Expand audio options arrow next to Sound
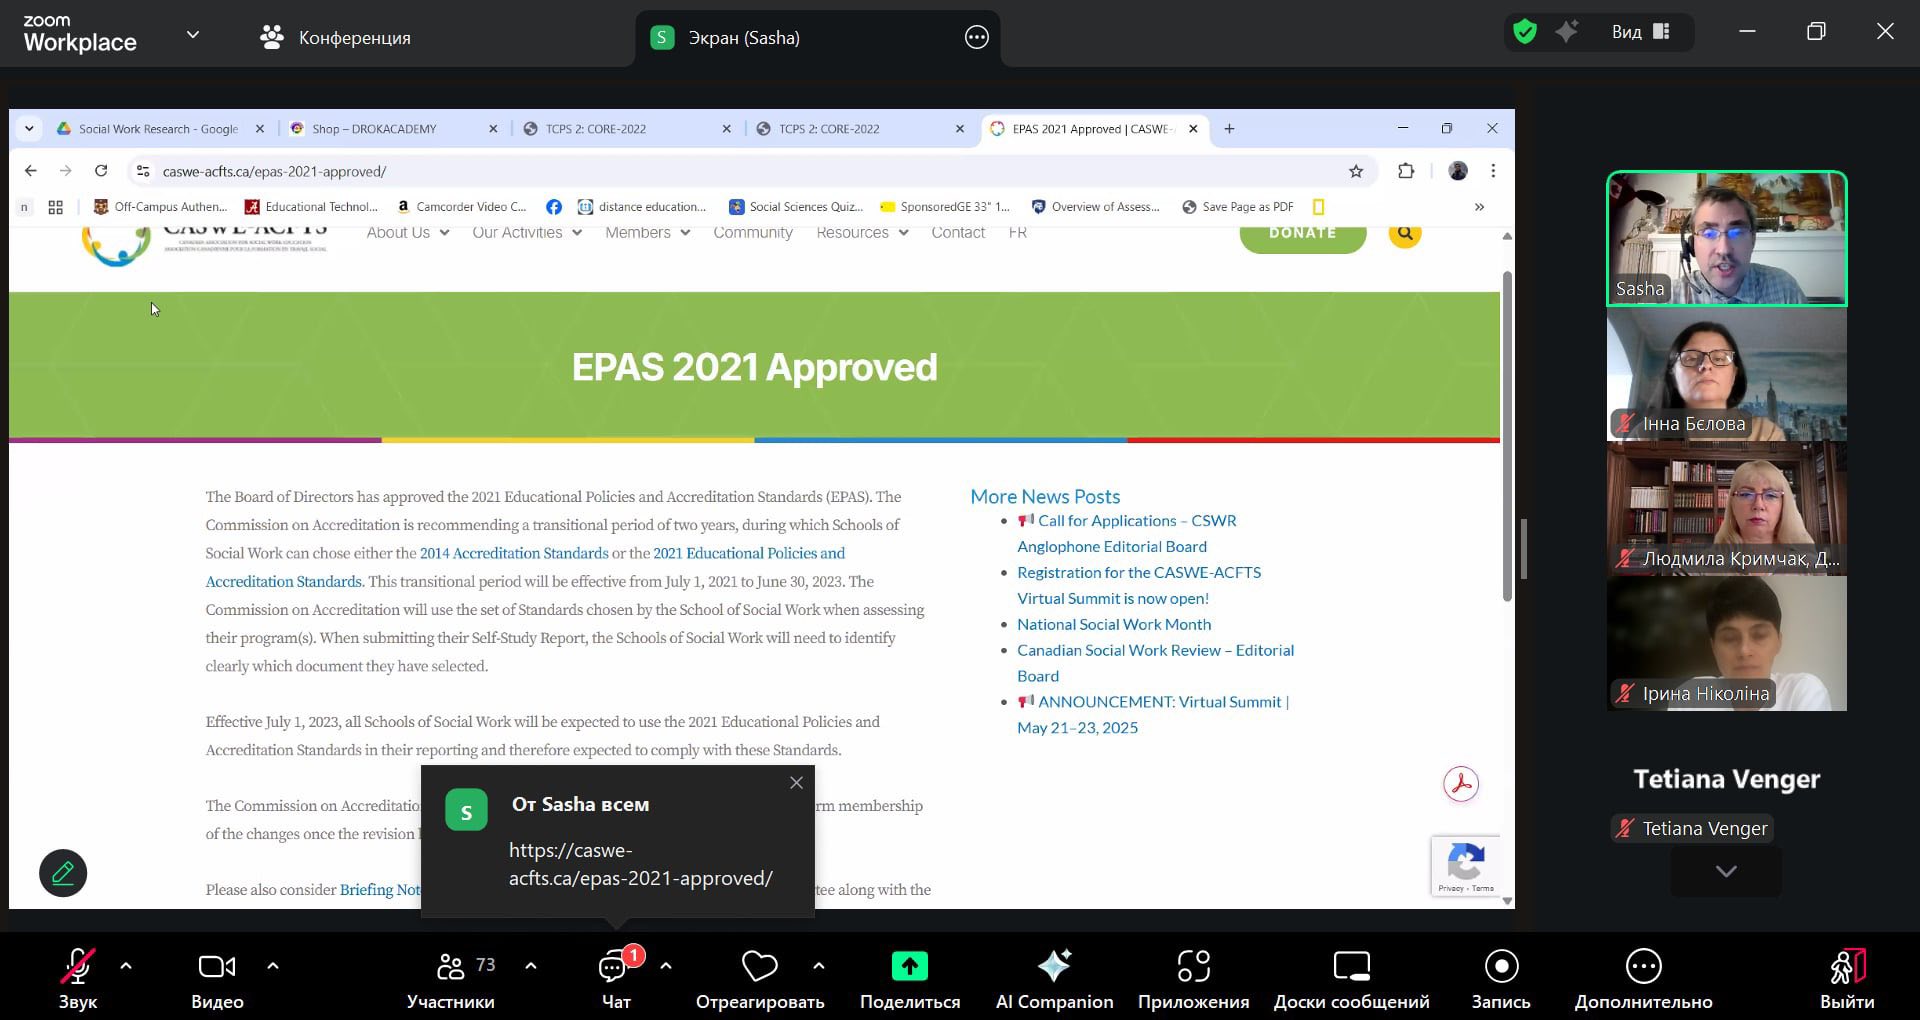Viewport: 1920px width, 1020px height. point(126,966)
